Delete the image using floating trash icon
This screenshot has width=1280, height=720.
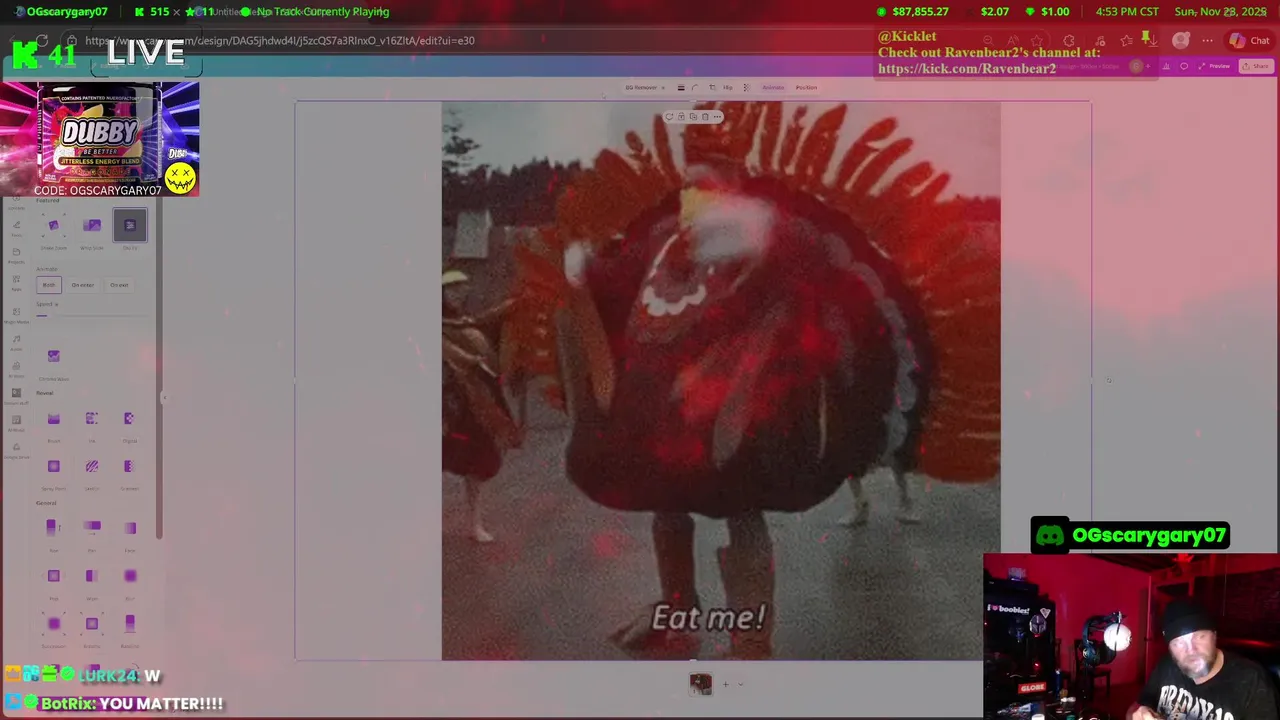(705, 117)
